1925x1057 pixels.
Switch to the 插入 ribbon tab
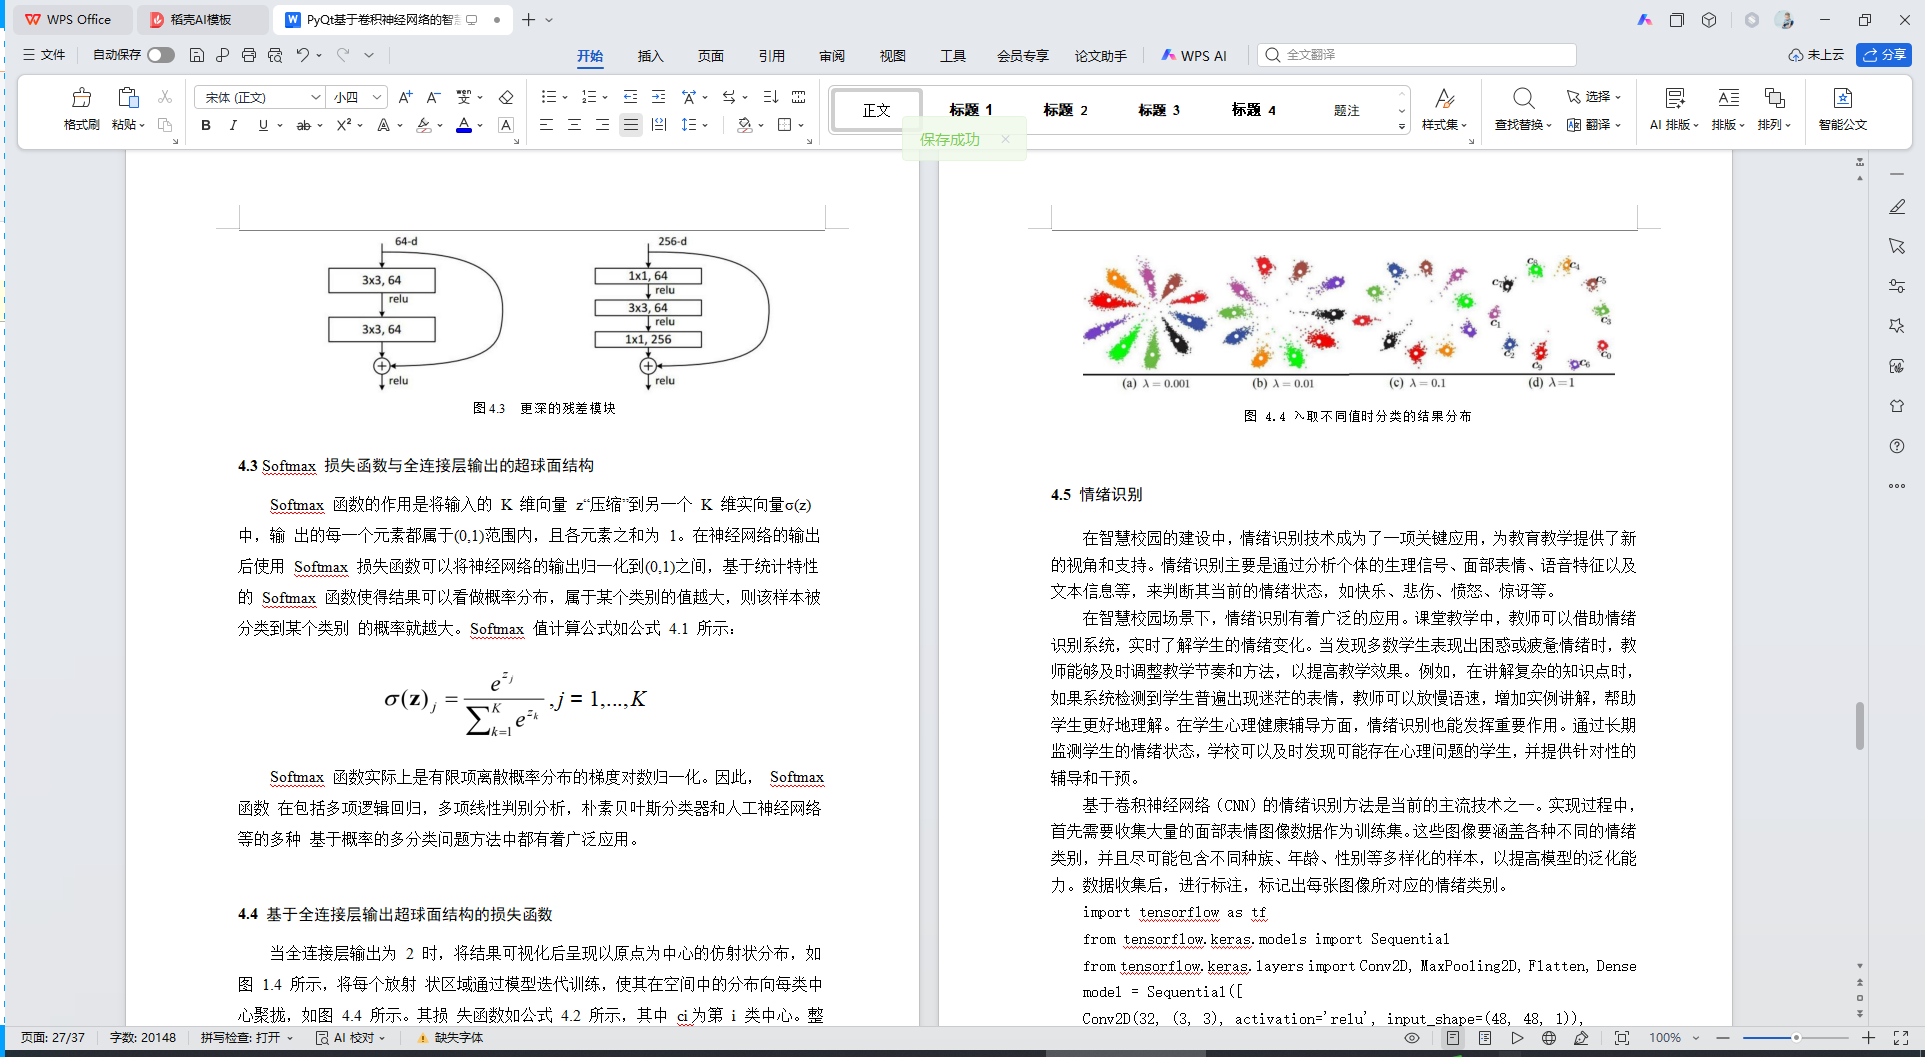[650, 56]
